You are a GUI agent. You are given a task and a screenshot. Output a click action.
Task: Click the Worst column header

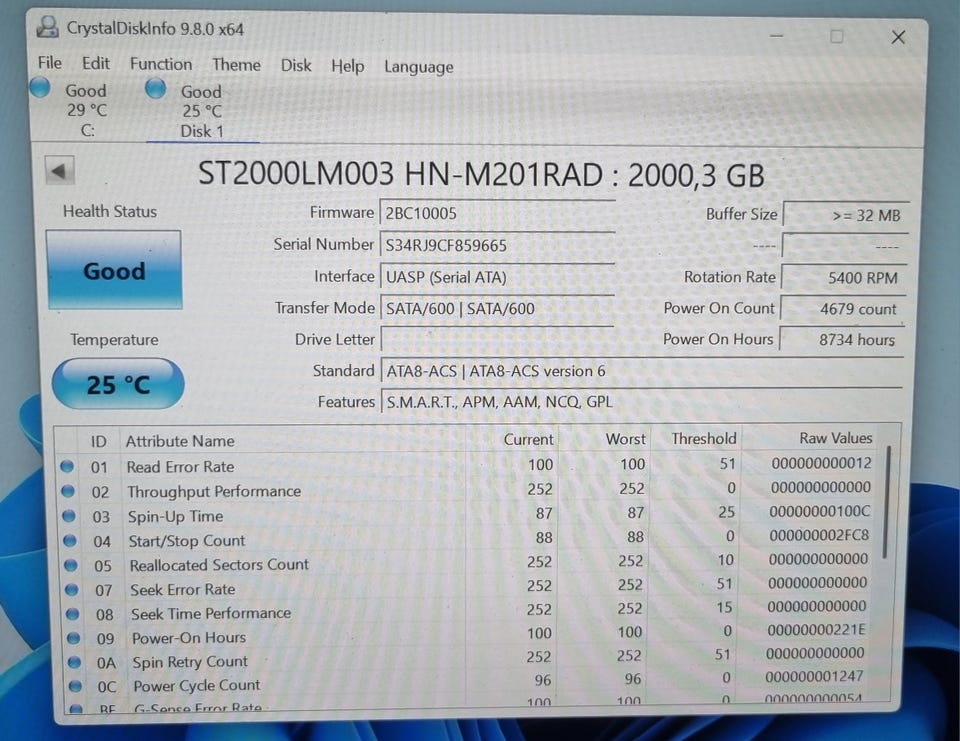point(626,438)
